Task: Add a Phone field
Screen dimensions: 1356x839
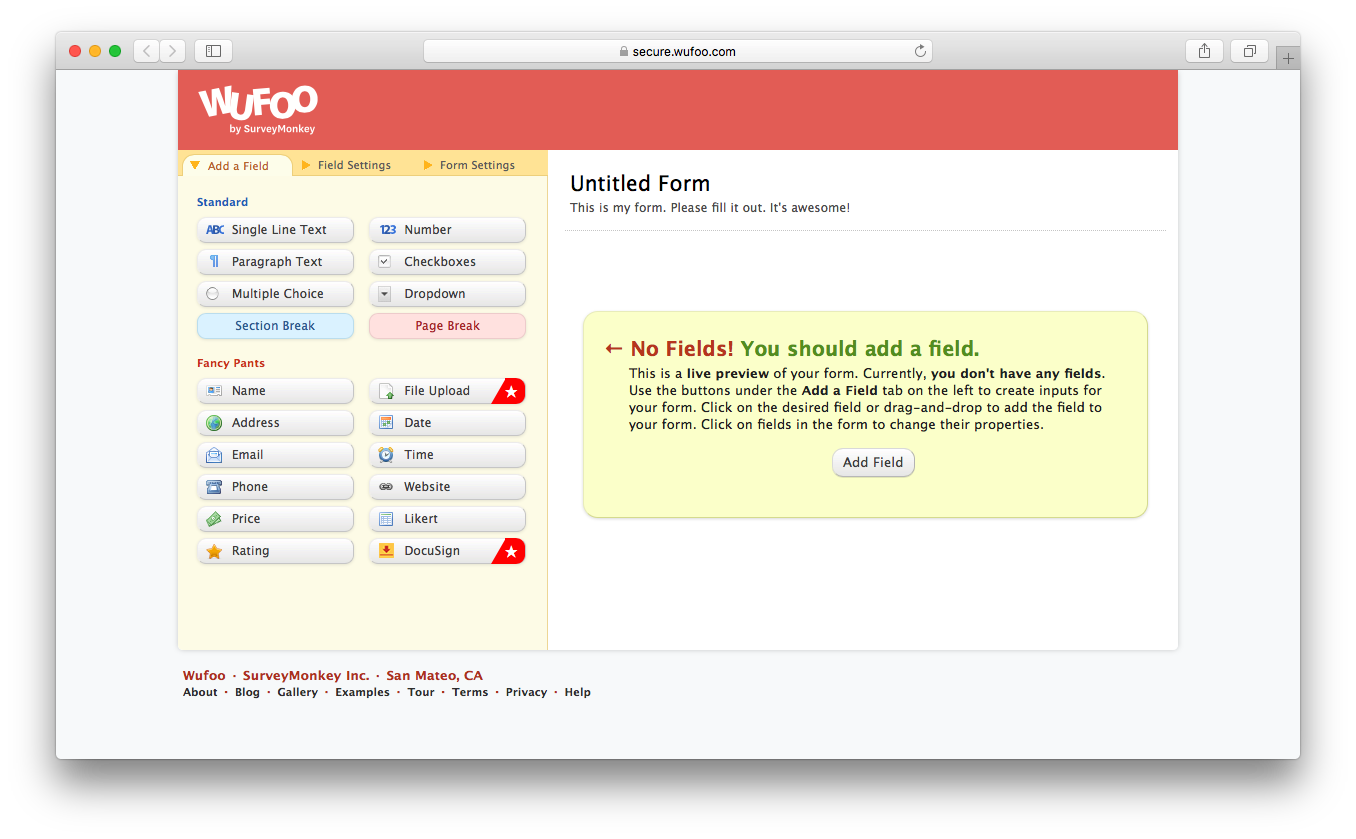Action: click(x=275, y=487)
